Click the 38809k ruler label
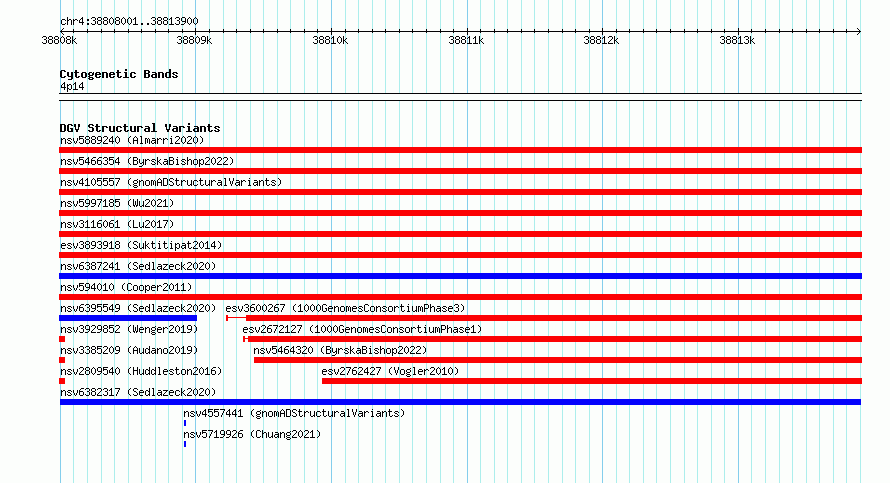Screen dimensions: 890x483 (194, 40)
